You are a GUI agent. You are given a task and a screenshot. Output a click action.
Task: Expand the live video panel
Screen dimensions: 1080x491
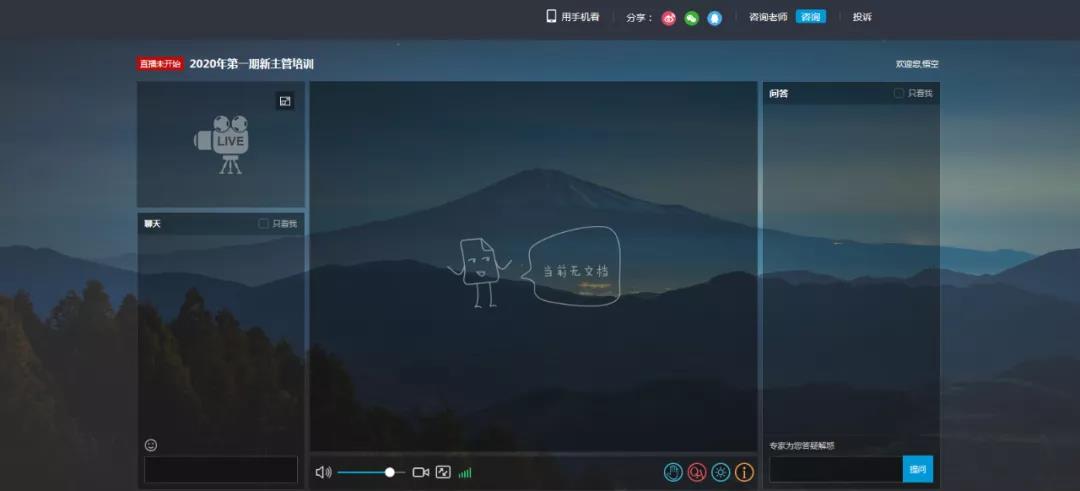[285, 101]
